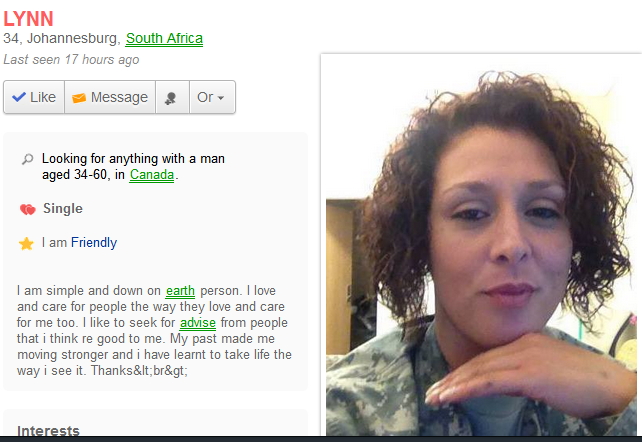Click the Last seen 17 hours ago text
642x442 pixels.
[x=71, y=60]
